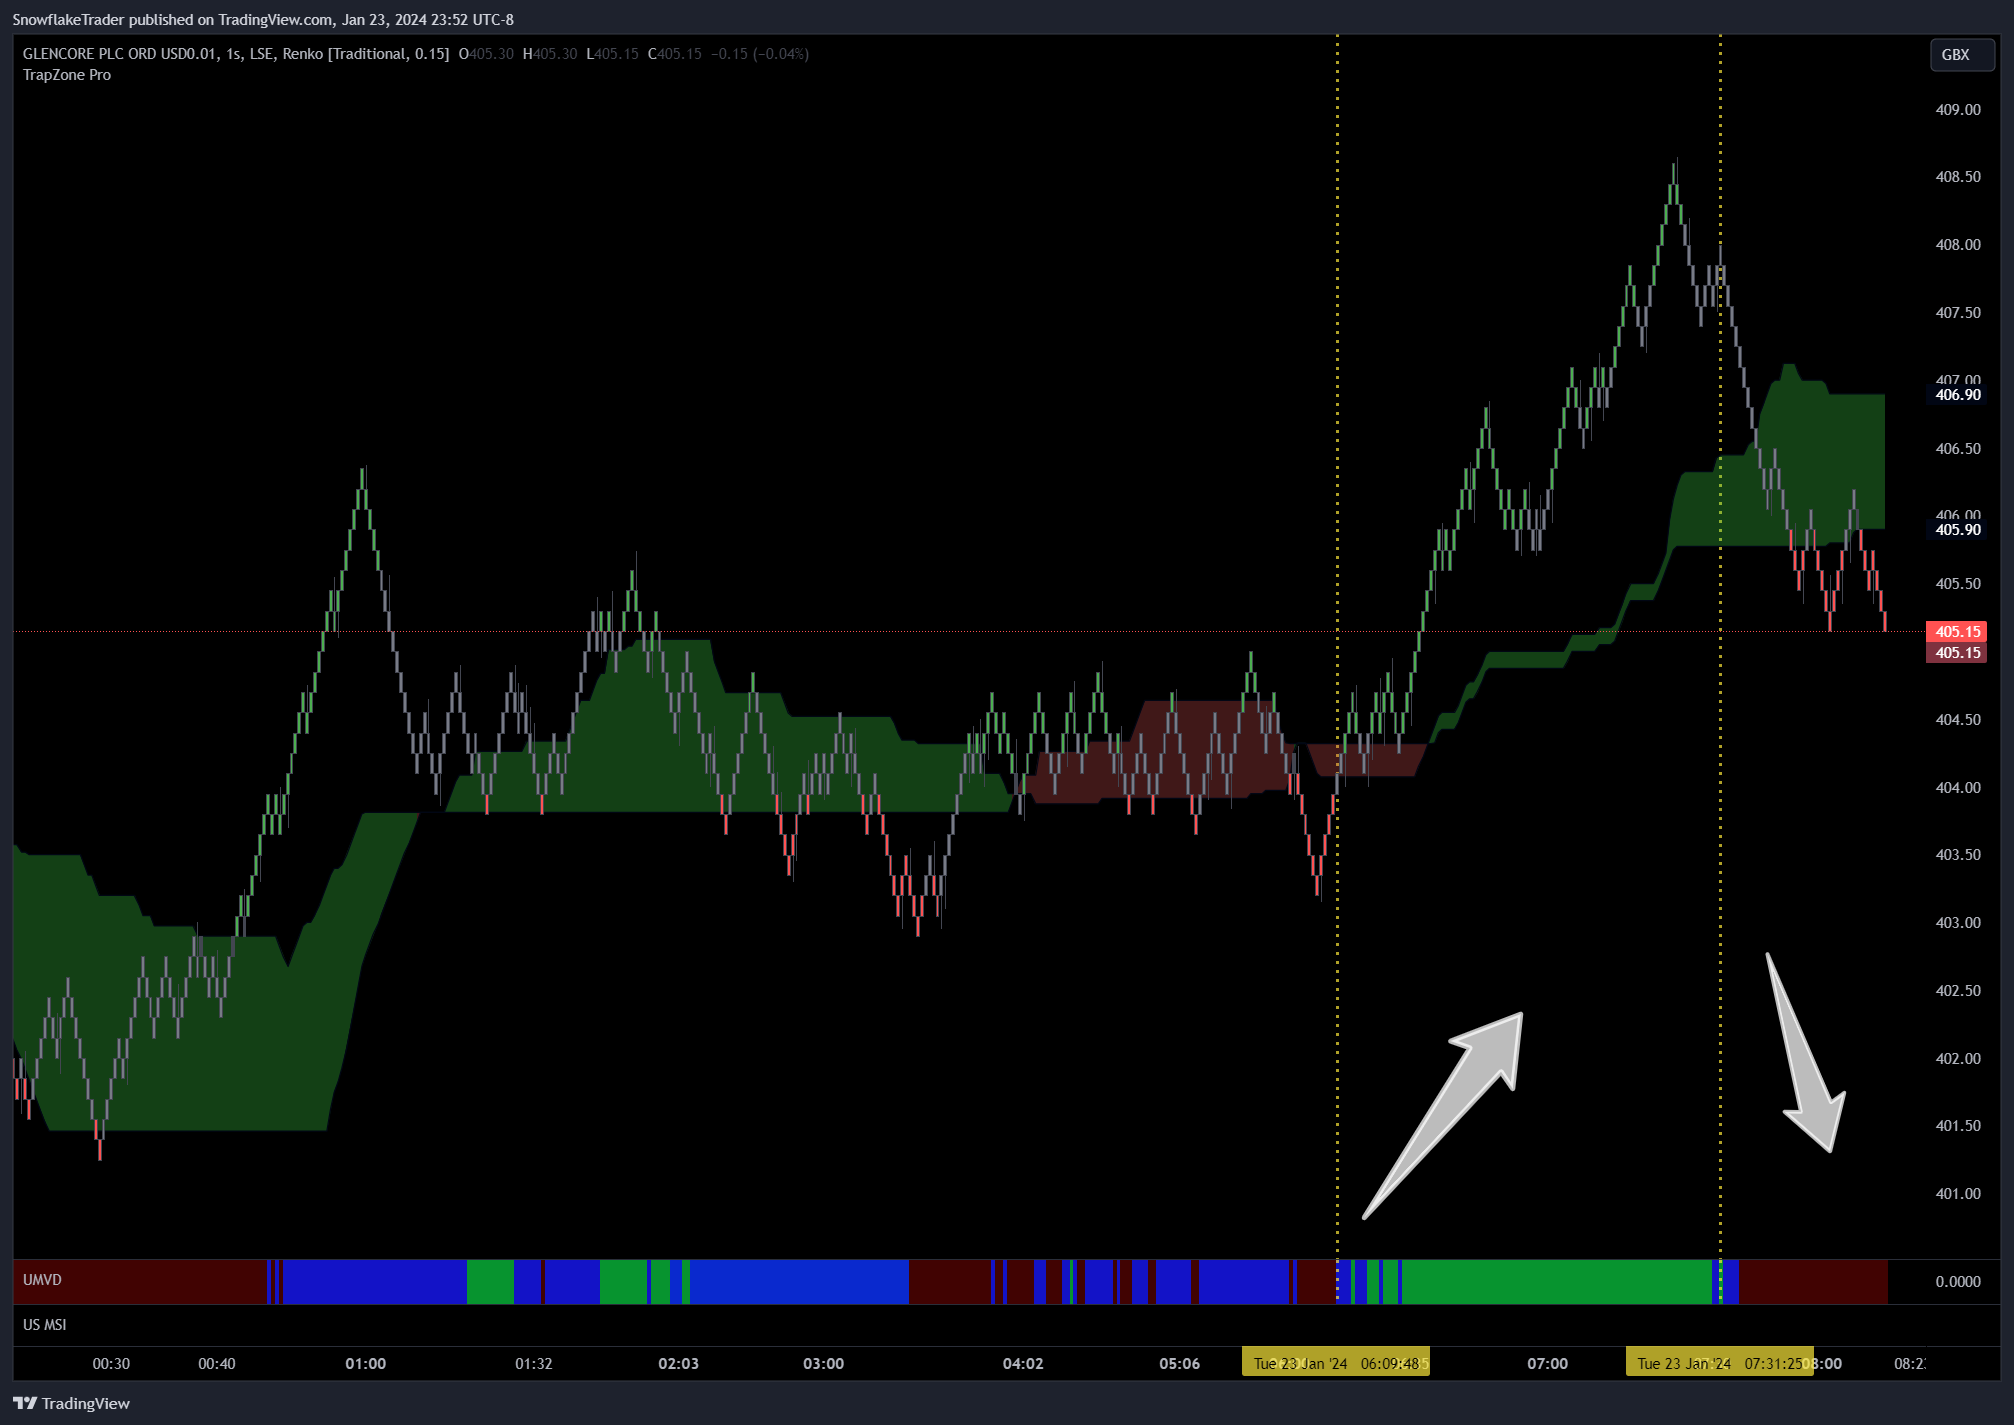Click the 03:00 time axis label
The width and height of the screenshot is (2014, 1425).
pyautogui.click(x=823, y=1363)
